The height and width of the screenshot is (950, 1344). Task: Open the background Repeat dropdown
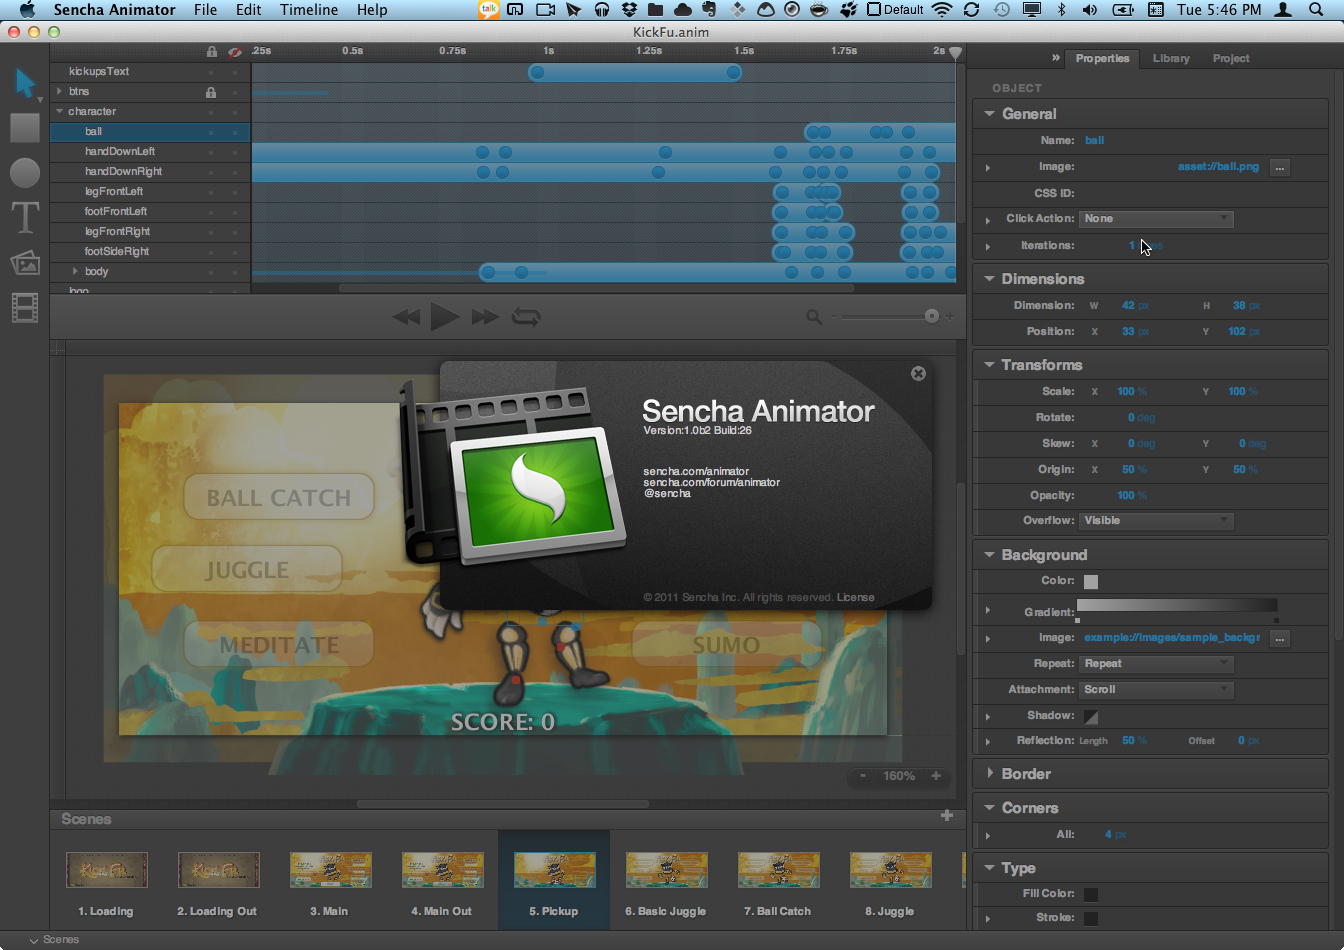click(1156, 664)
